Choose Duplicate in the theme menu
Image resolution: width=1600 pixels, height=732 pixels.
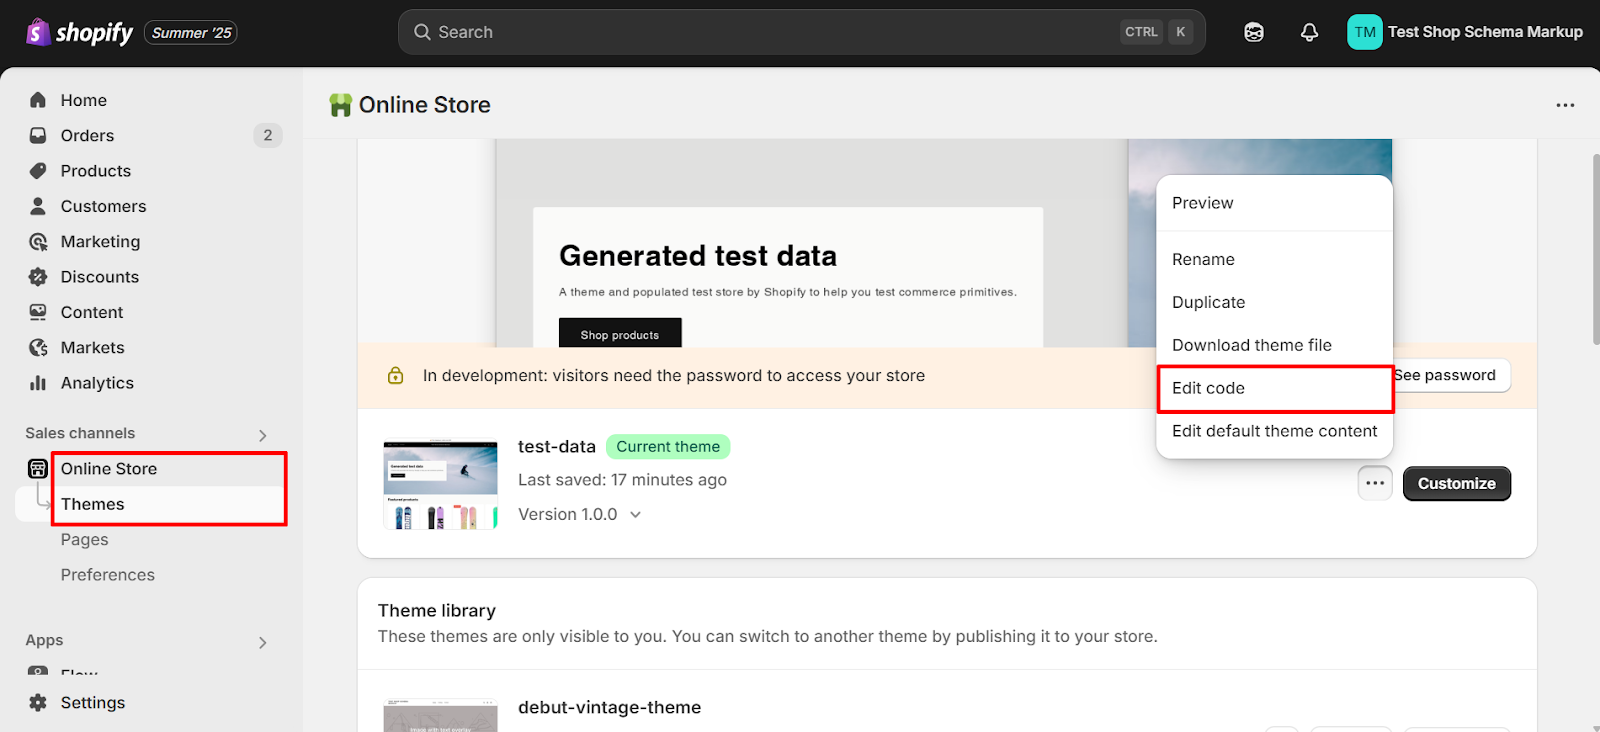click(1274, 302)
